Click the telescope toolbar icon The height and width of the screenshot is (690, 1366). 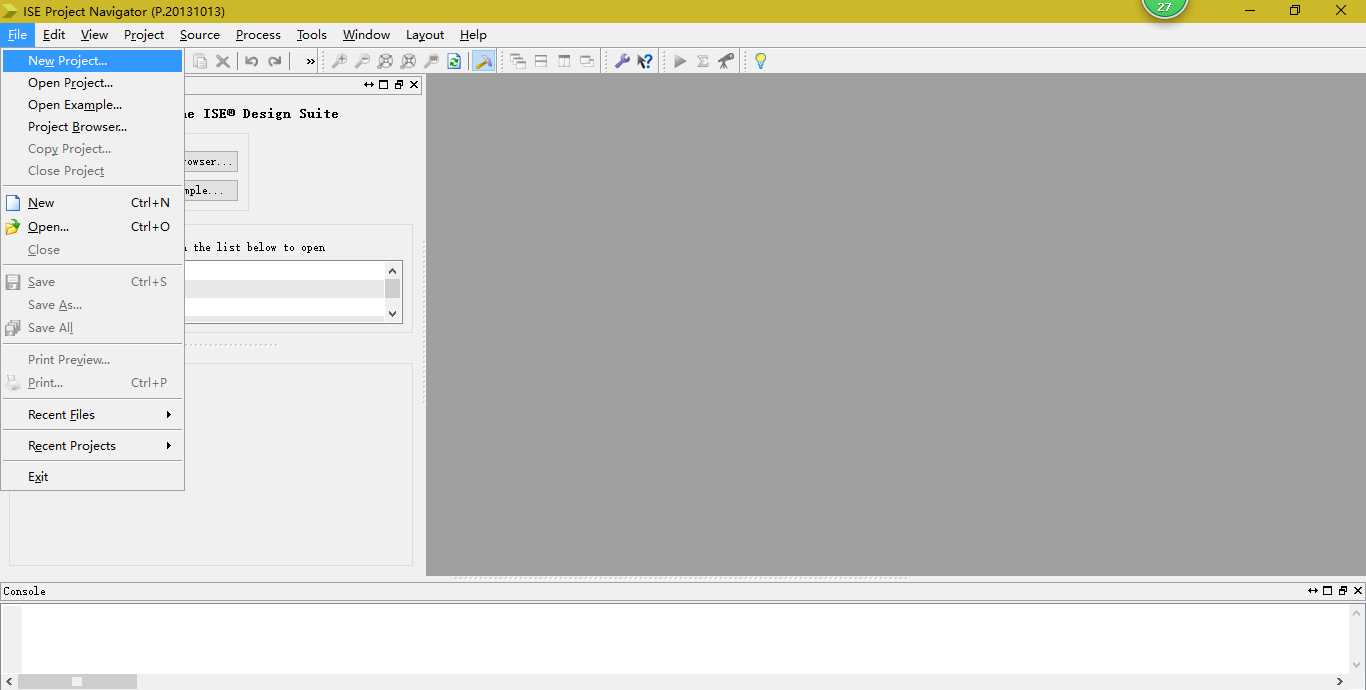click(x=726, y=61)
